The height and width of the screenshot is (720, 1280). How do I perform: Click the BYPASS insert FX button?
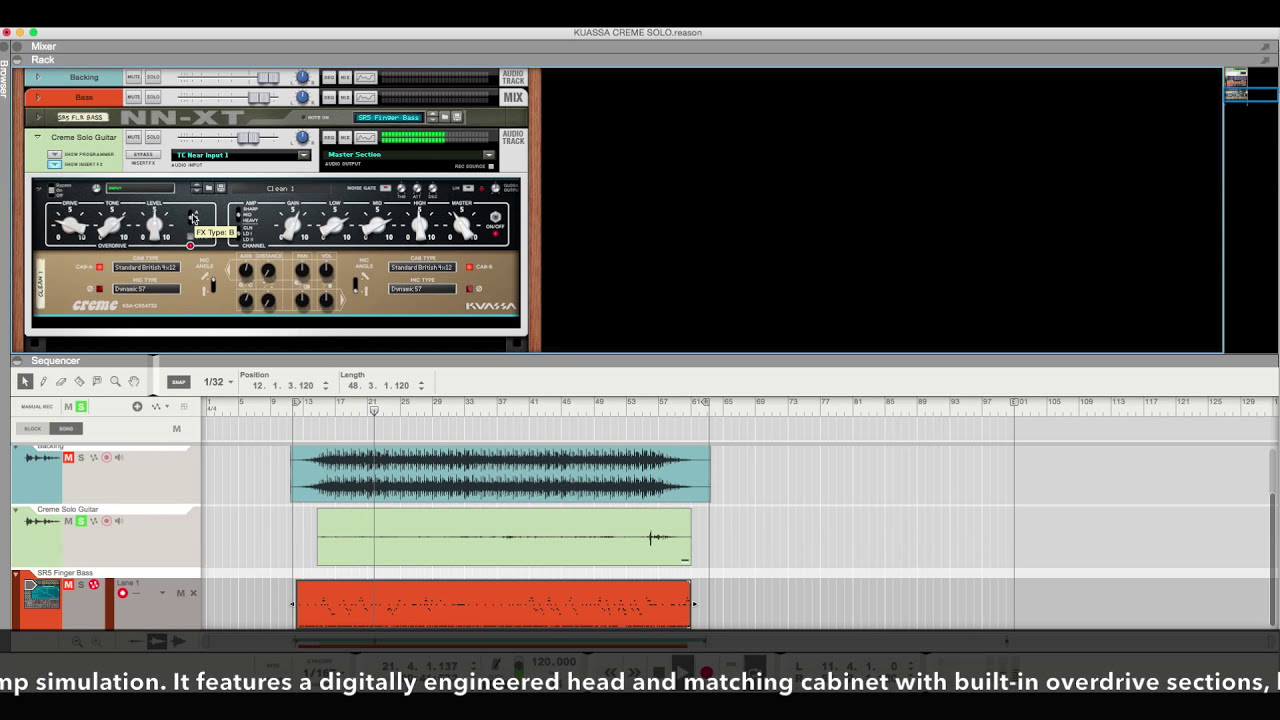click(x=144, y=155)
